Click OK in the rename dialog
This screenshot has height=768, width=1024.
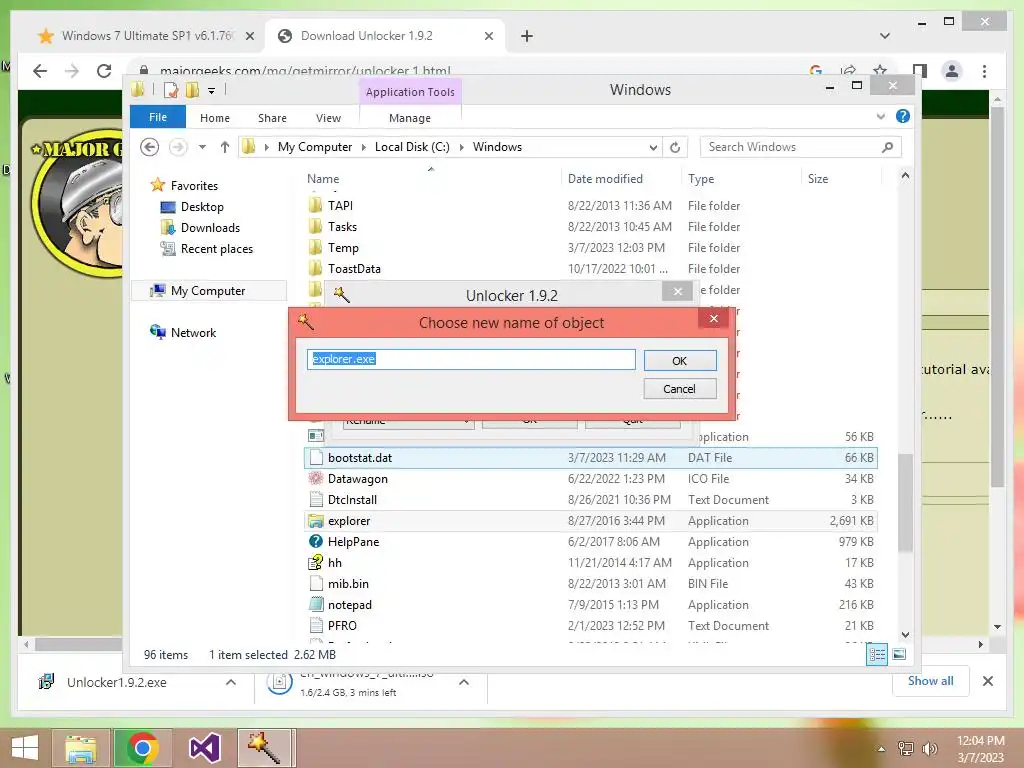pyautogui.click(x=679, y=360)
